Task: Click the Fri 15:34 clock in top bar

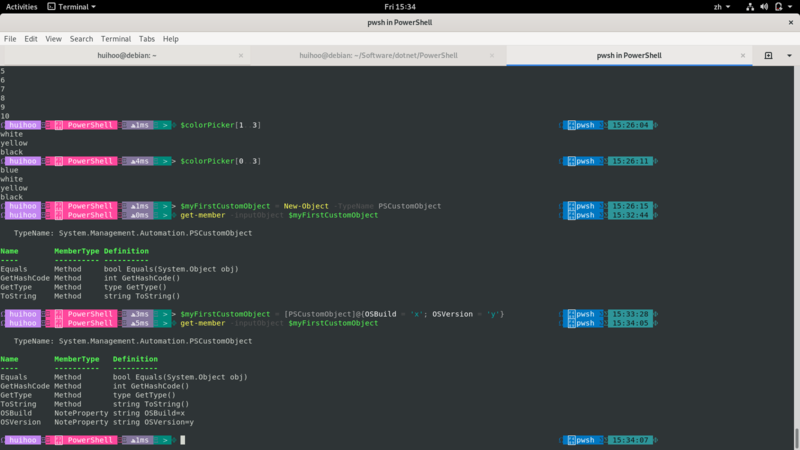Action: 399,6
